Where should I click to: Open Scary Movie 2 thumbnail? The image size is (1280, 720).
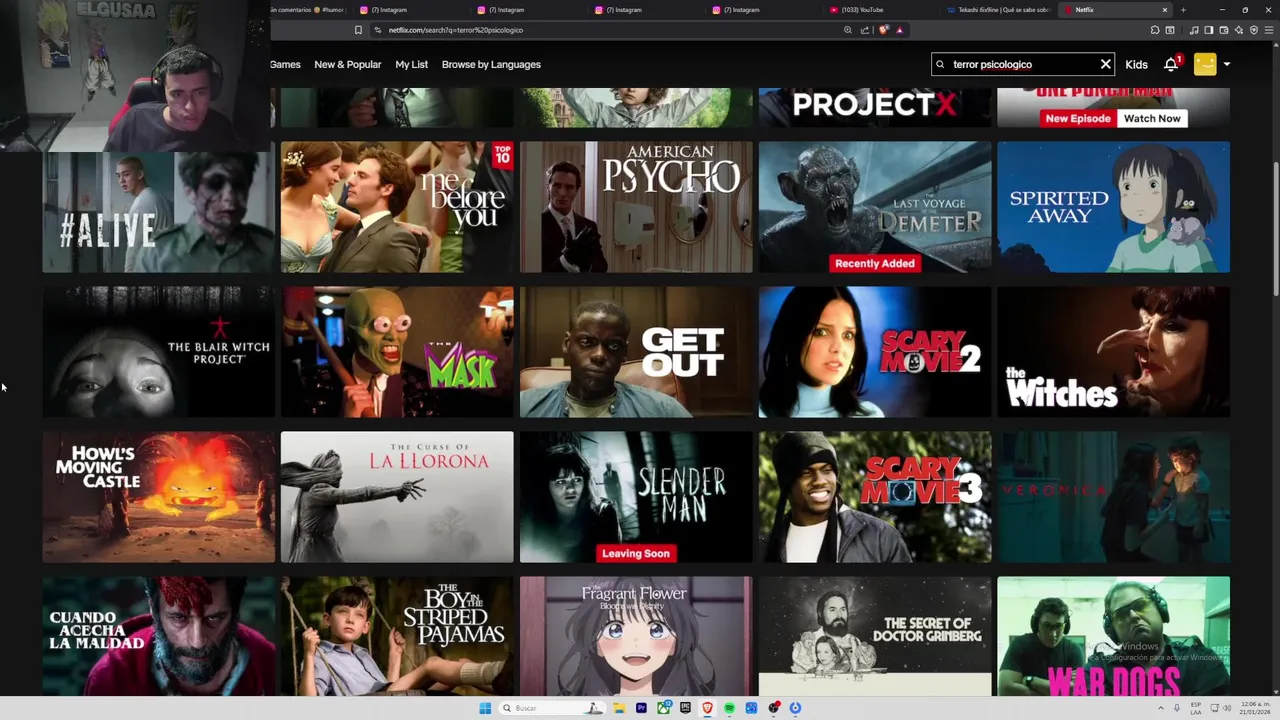(x=875, y=352)
